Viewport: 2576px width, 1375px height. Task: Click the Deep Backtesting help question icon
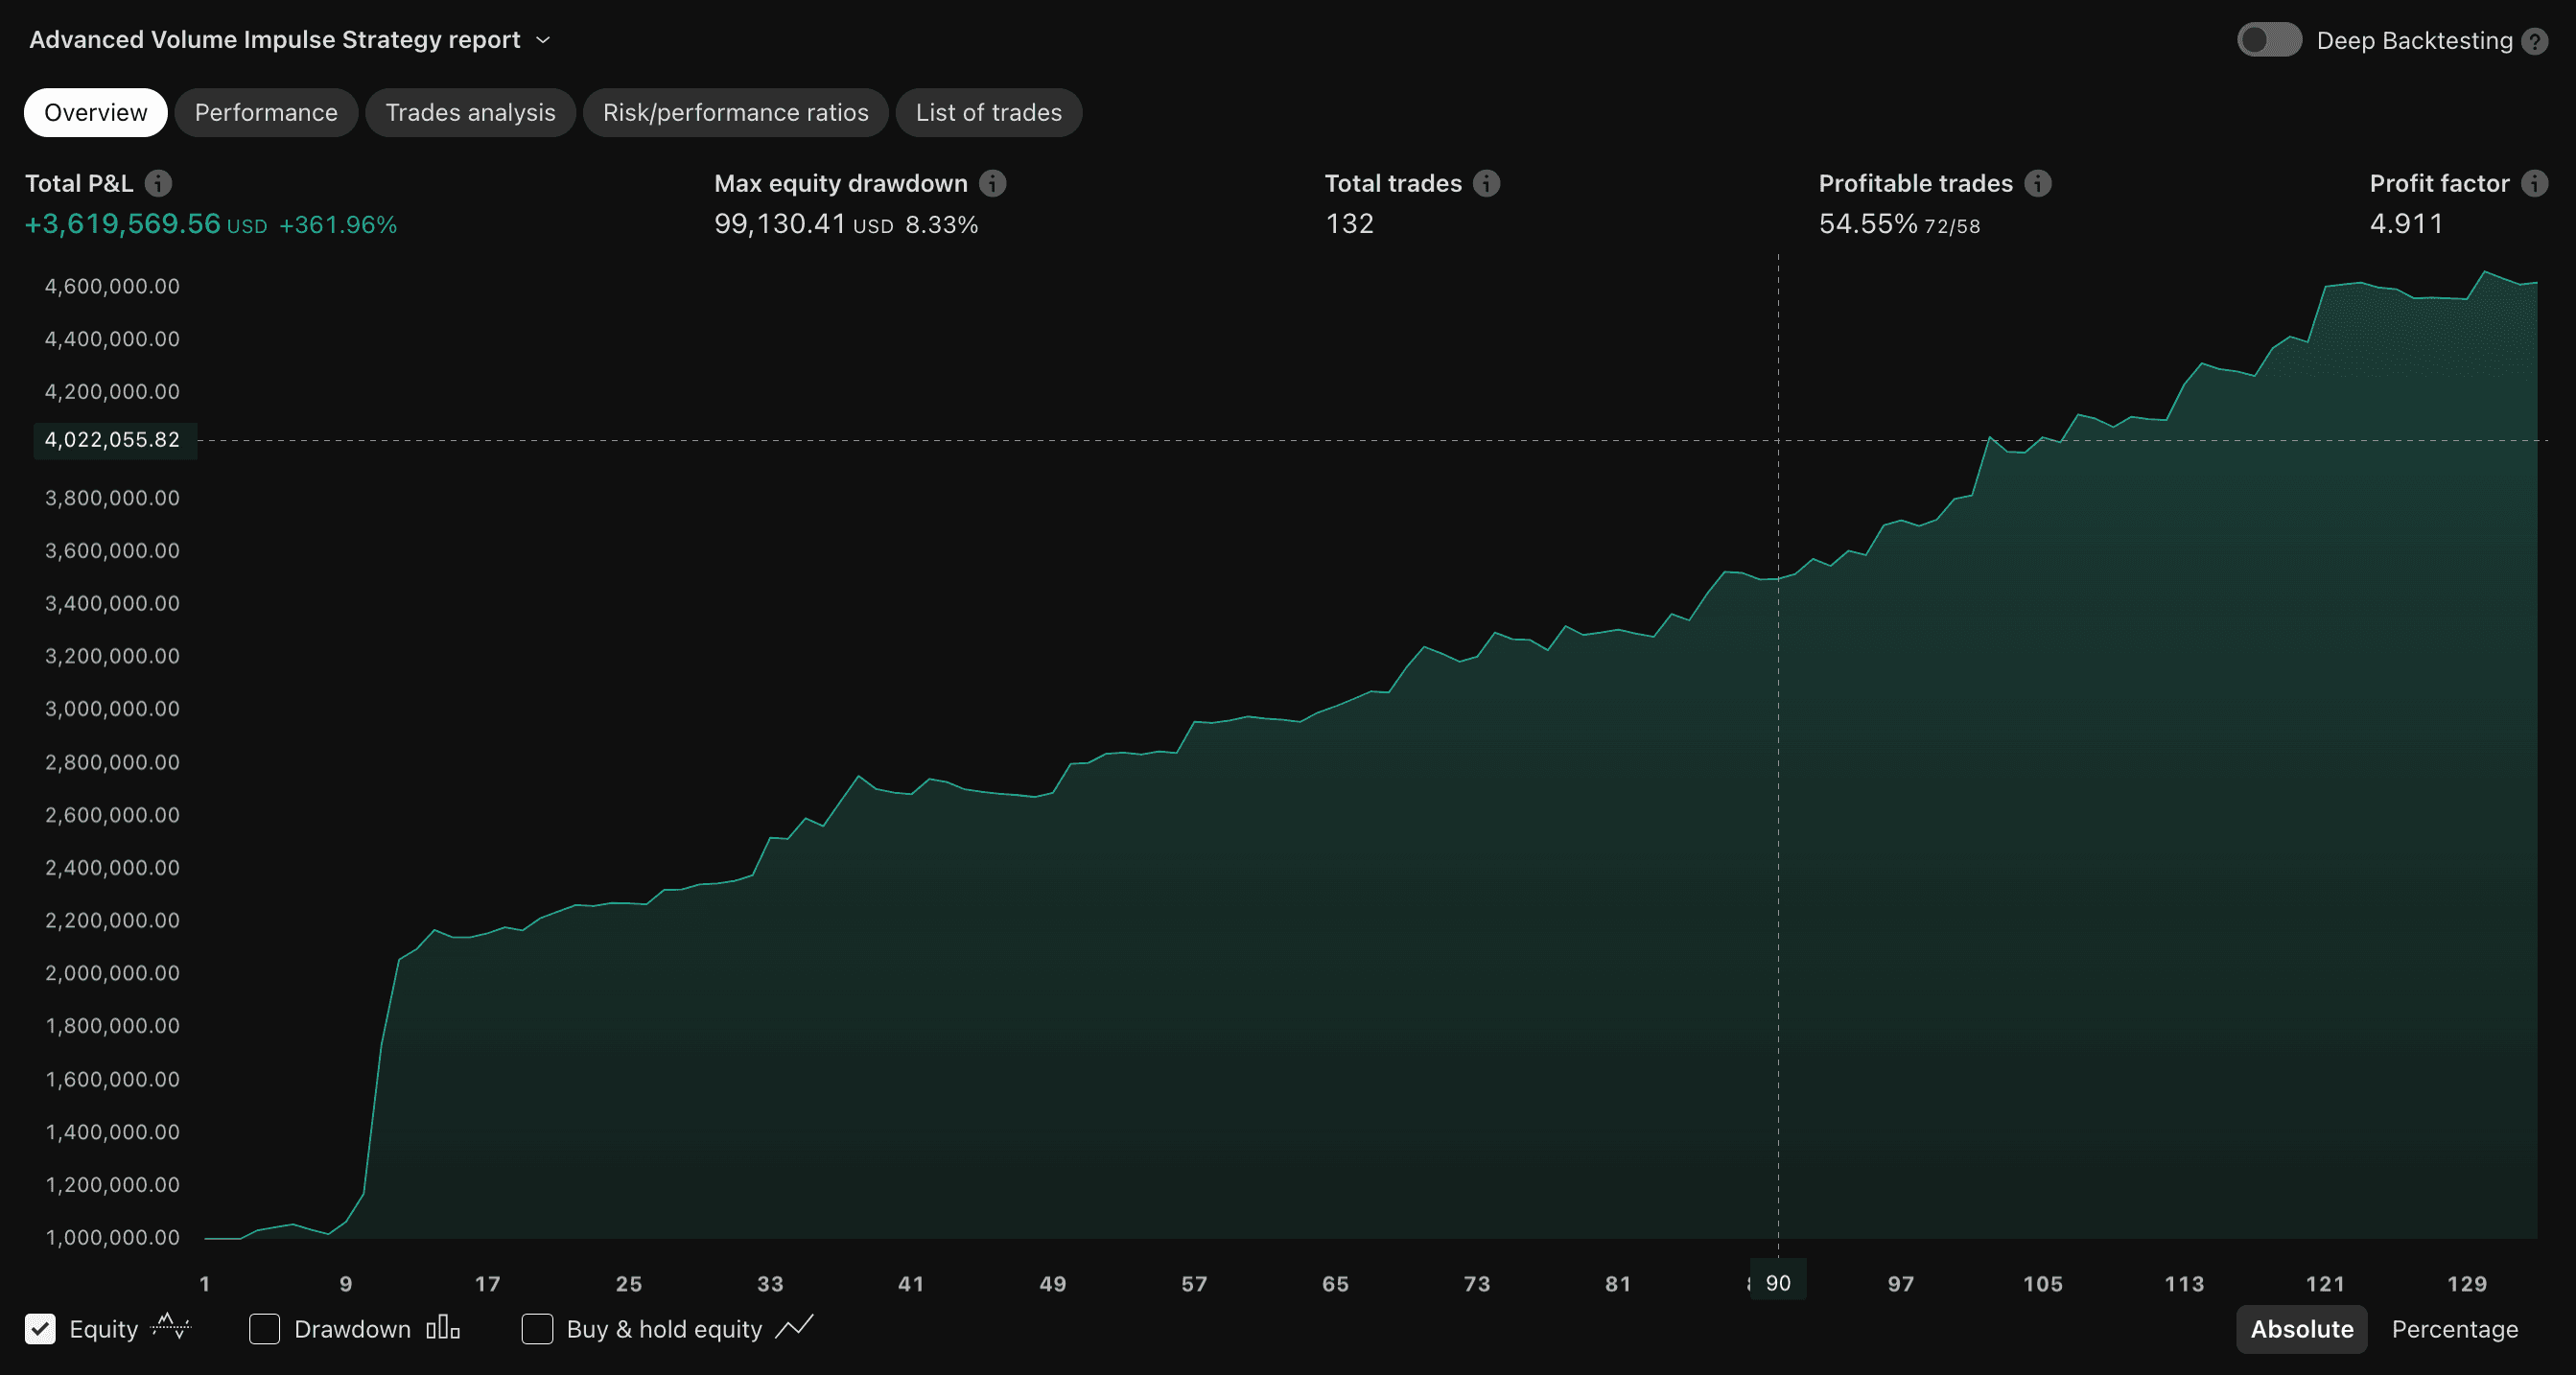click(x=2534, y=41)
